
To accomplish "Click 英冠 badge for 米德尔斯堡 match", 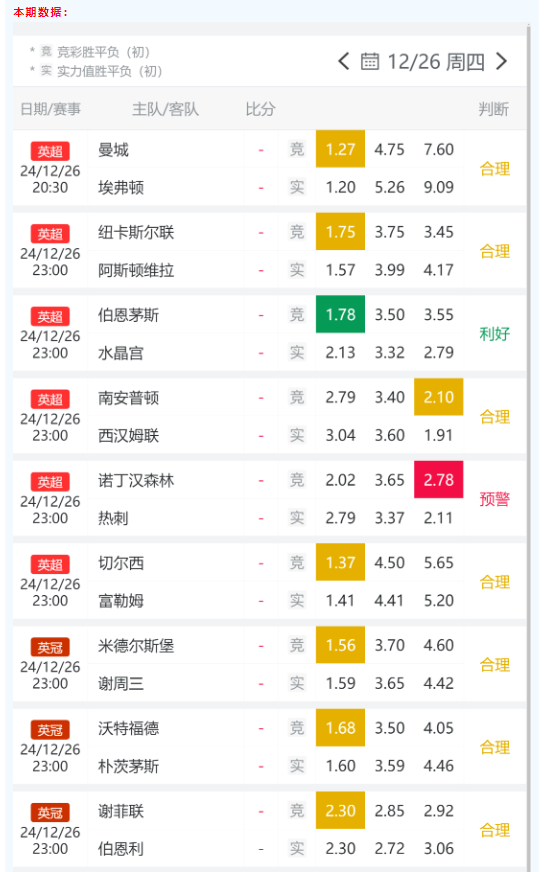I will [50, 647].
